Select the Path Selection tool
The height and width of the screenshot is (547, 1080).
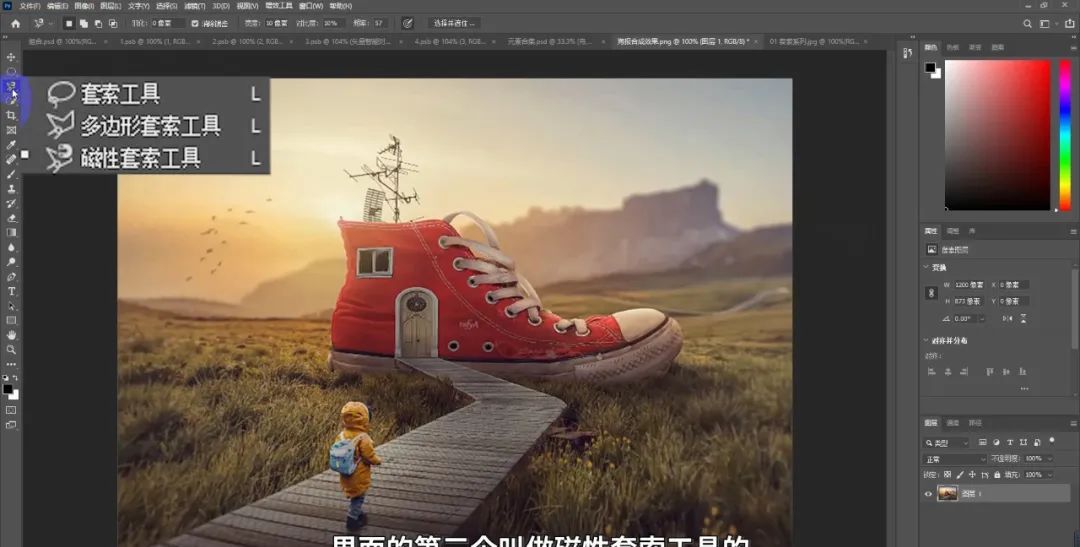click(11, 306)
